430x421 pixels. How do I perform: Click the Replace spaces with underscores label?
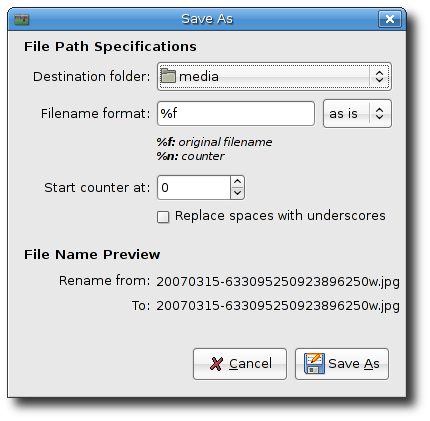(x=280, y=216)
